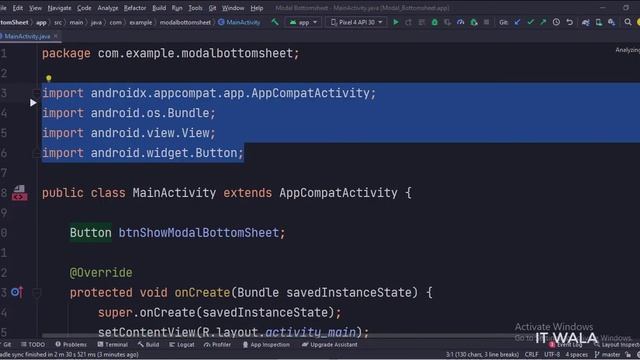Screen dimensions: 640x360
Task: Open the Window menu
Action: (233, 8)
